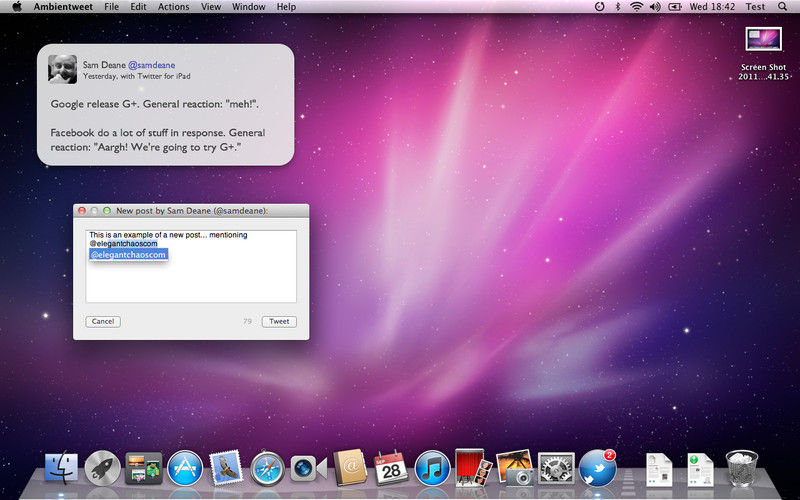Open Mail stamp icon in dock
The height and width of the screenshot is (500, 800).
(226, 467)
